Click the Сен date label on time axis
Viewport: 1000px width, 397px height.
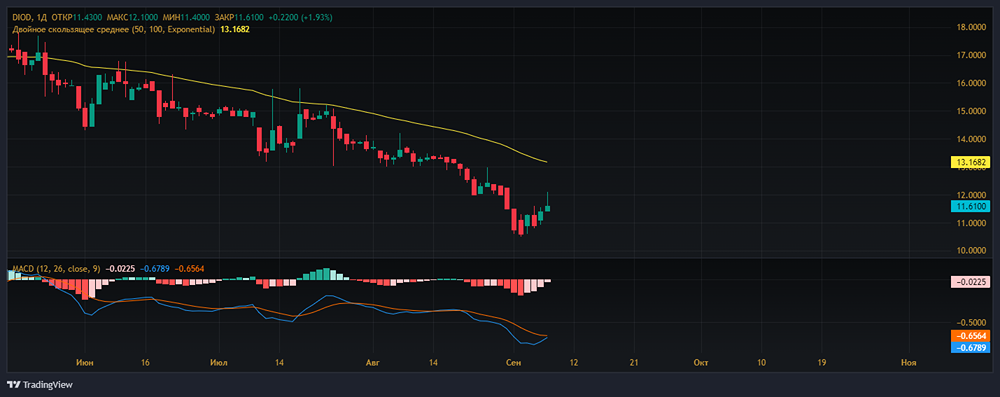point(513,363)
